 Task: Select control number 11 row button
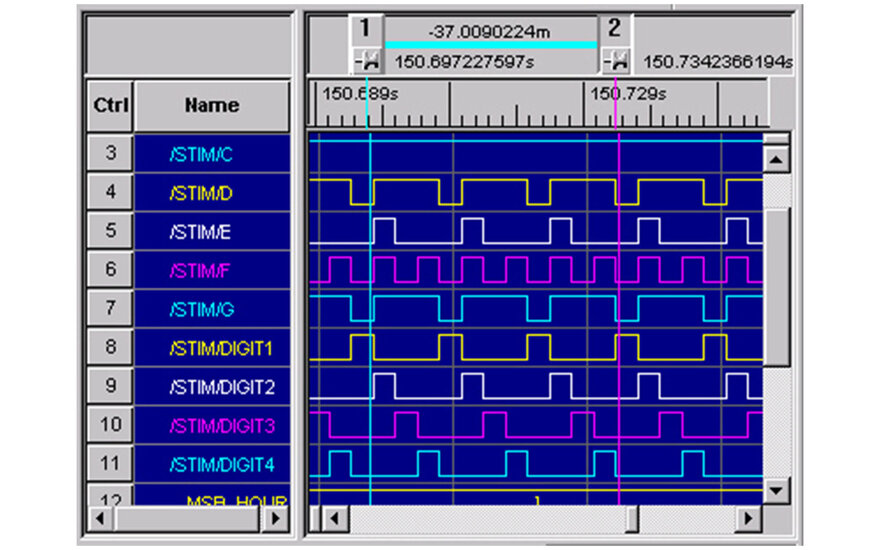pyautogui.click(x=110, y=464)
